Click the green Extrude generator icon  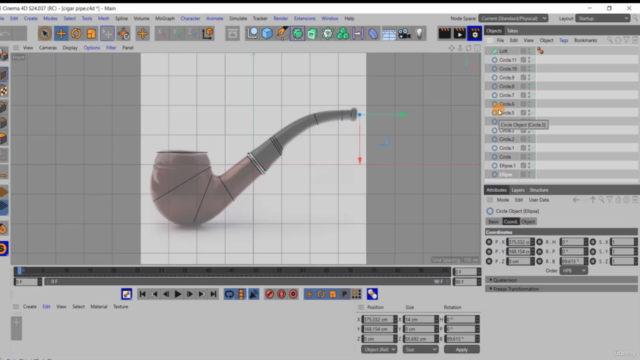(x=312, y=33)
